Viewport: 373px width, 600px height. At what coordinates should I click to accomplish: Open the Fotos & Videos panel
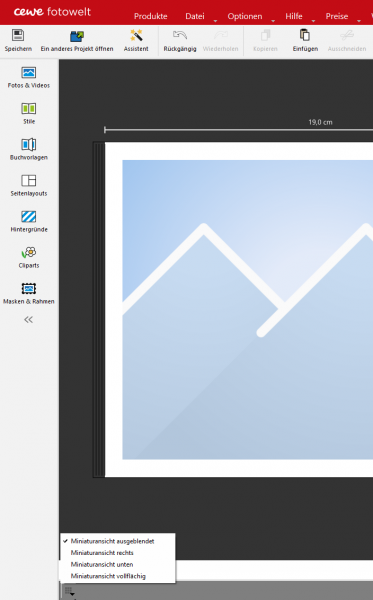pyautogui.click(x=29, y=77)
